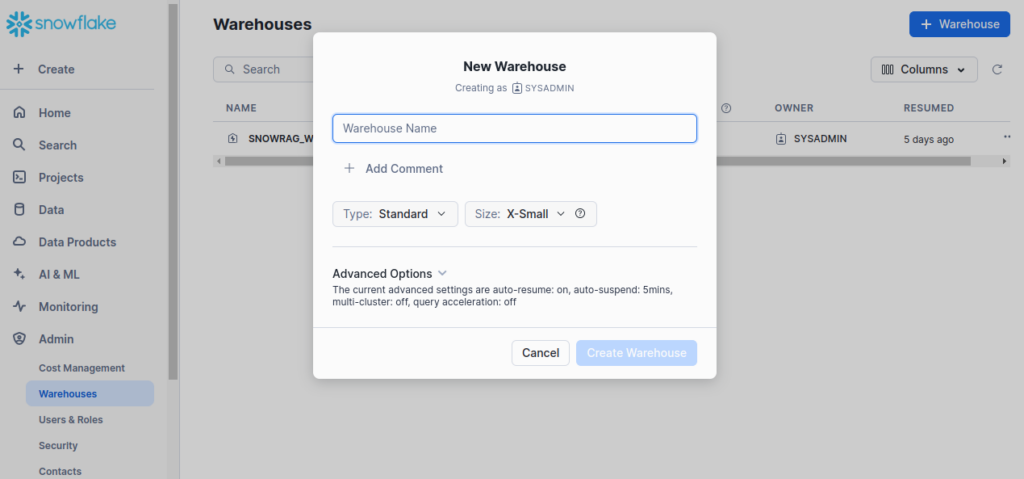Click the Monitoring pulse icon

point(19,307)
